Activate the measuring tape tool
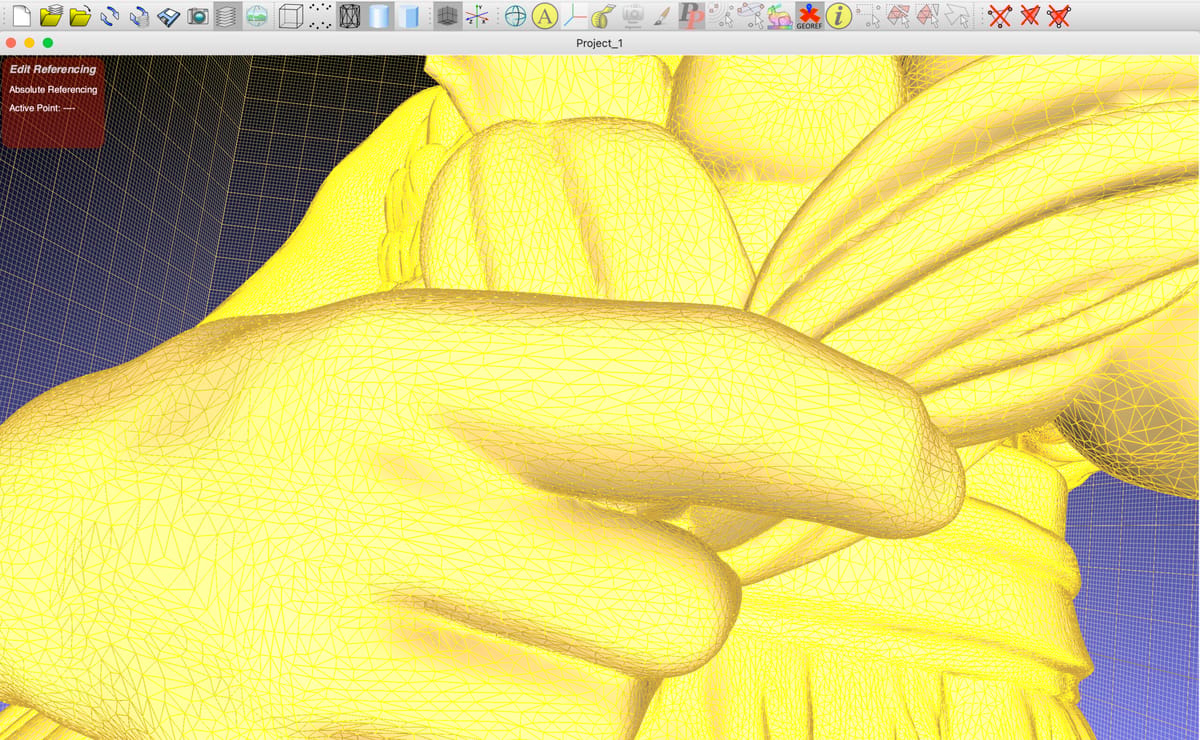 pos(603,15)
